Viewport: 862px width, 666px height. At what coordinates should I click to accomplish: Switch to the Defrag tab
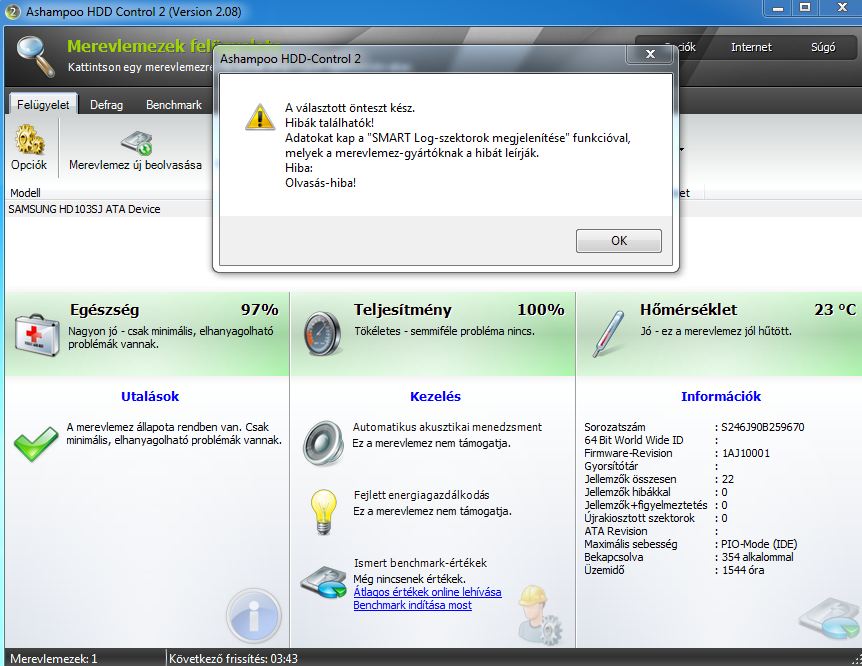click(107, 104)
